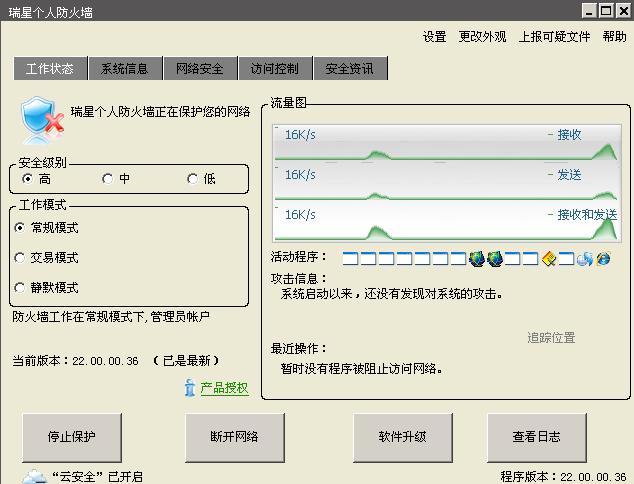
Task: Click text 系统启动以来，还没有发现对系统的攻击。
Action: click(392, 294)
